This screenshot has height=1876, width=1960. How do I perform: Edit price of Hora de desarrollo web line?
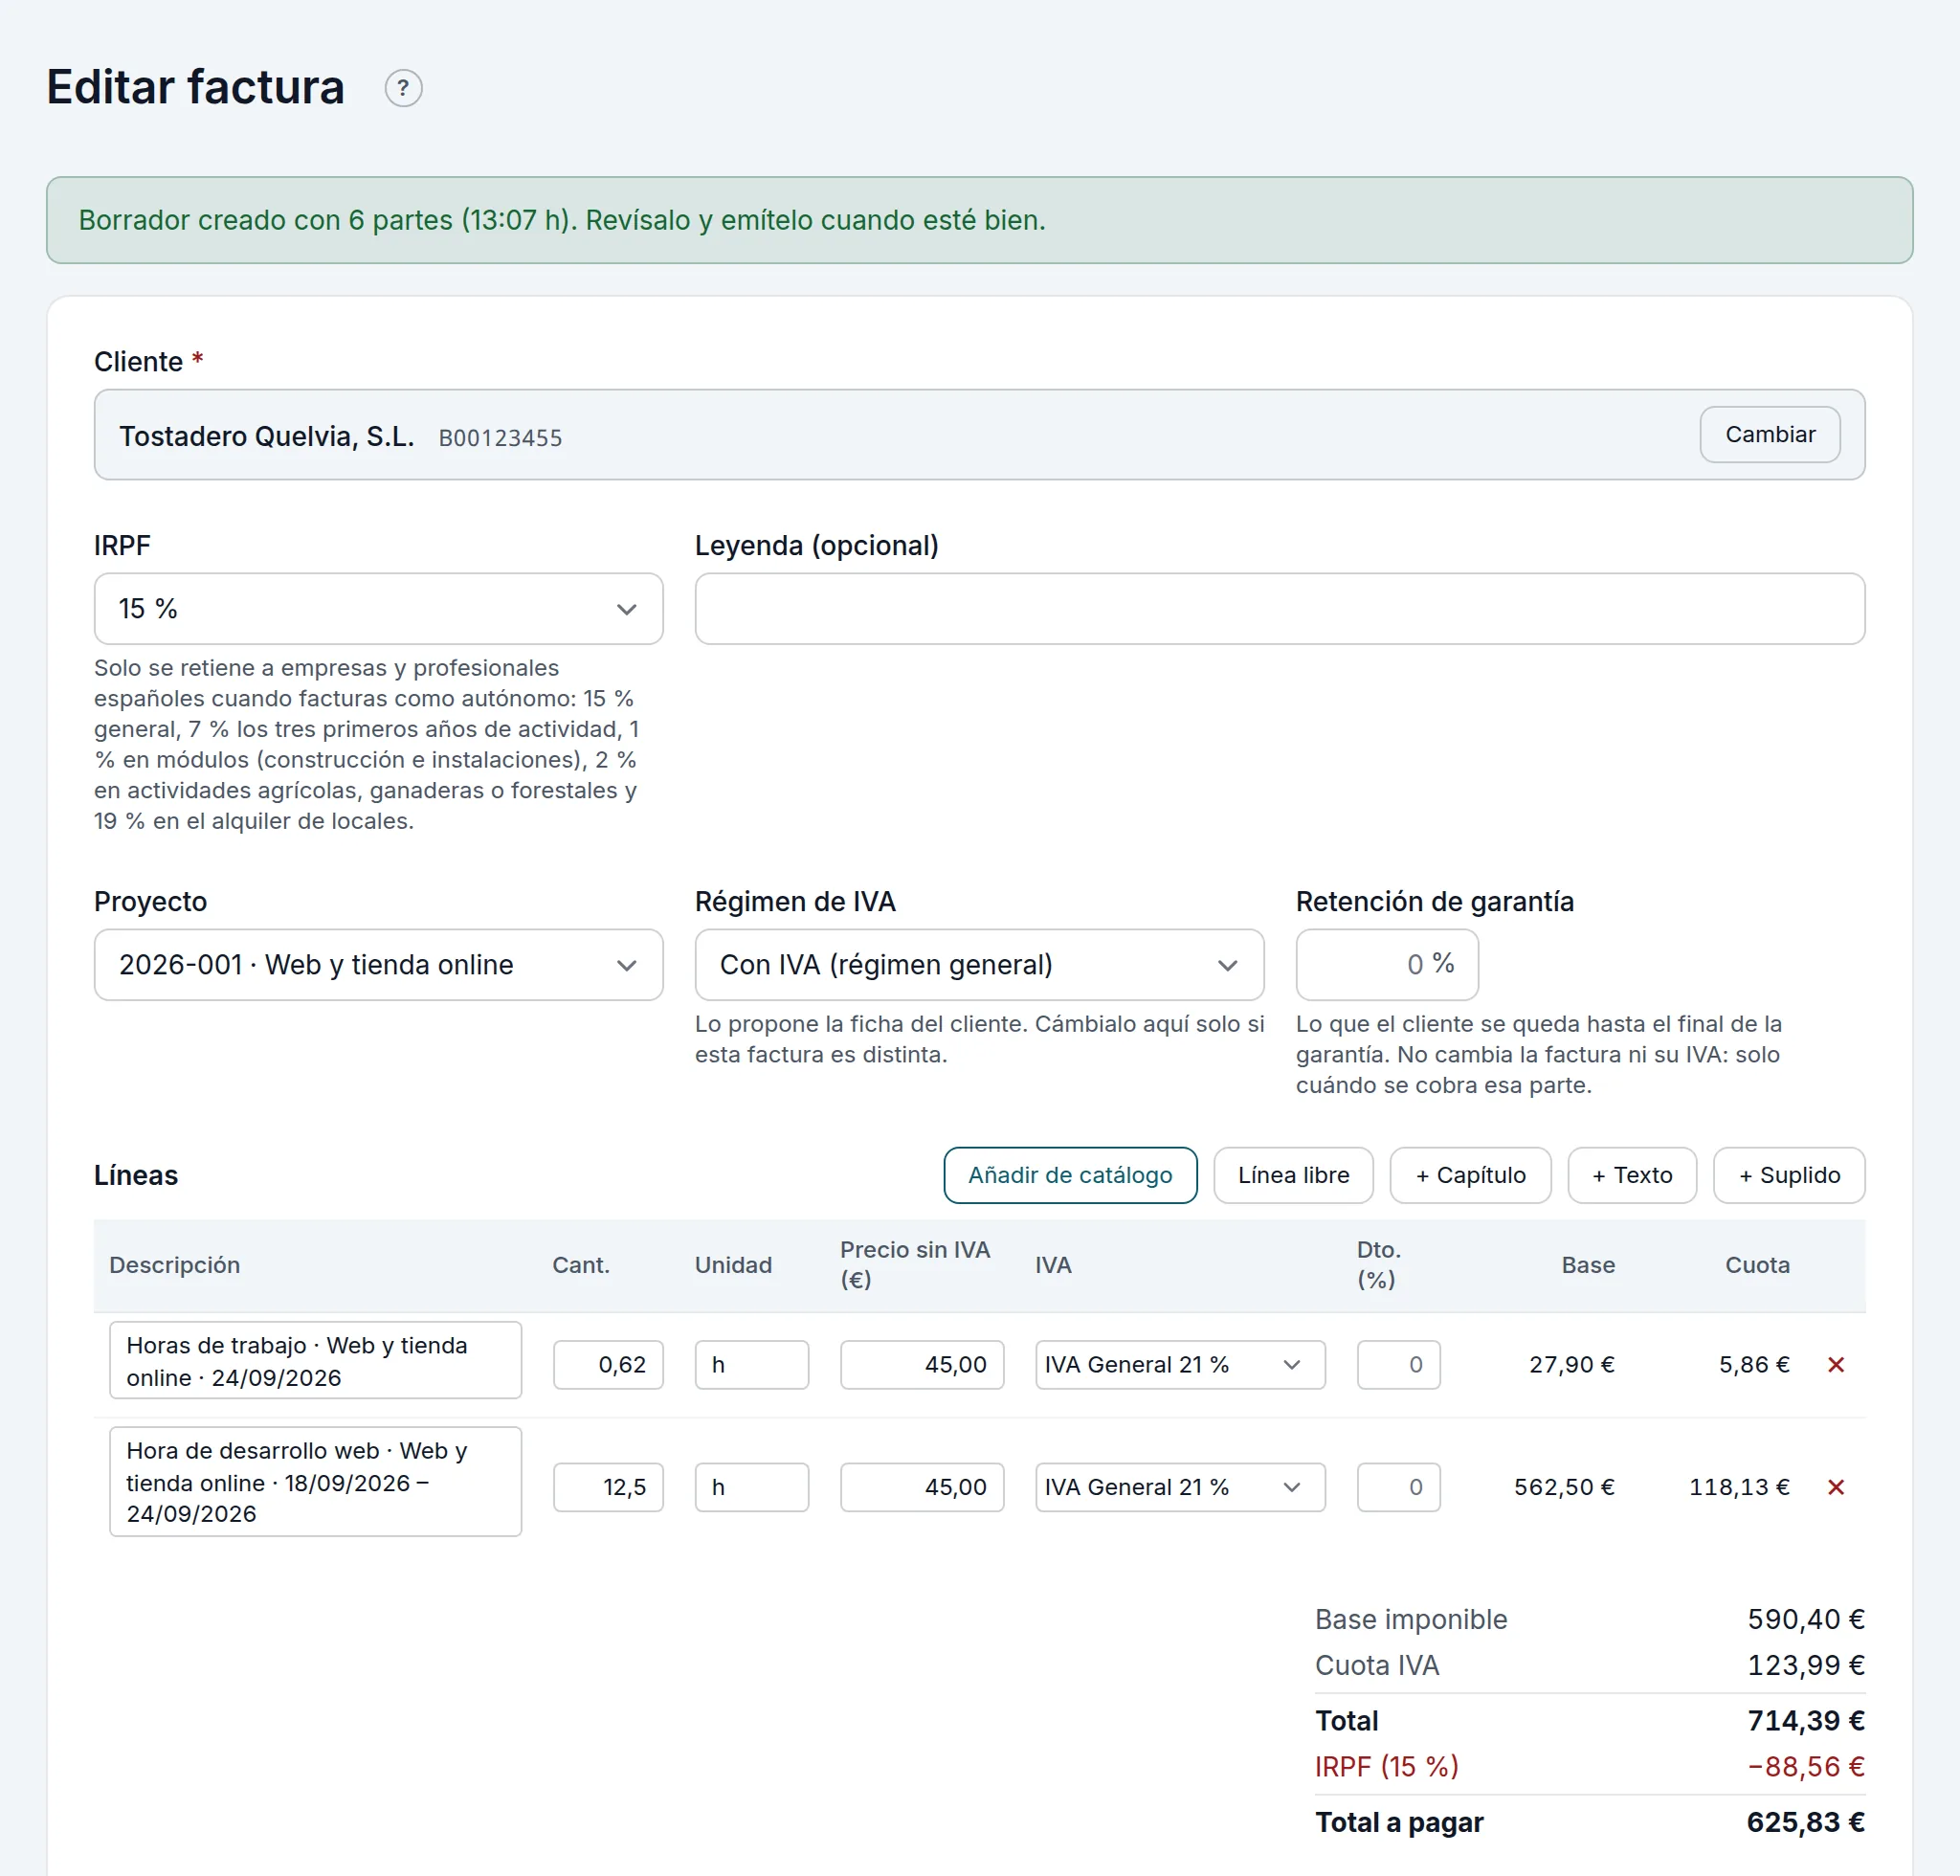point(922,1488)
